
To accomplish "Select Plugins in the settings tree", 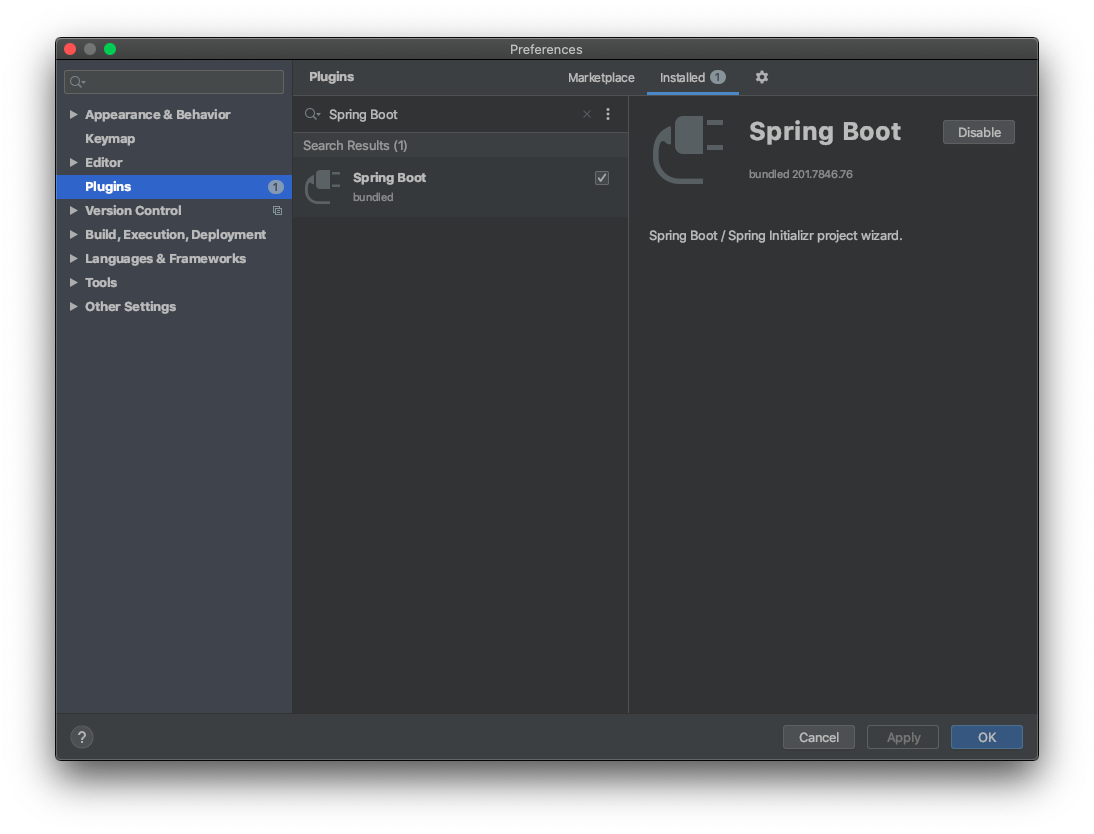I will 174,187.
